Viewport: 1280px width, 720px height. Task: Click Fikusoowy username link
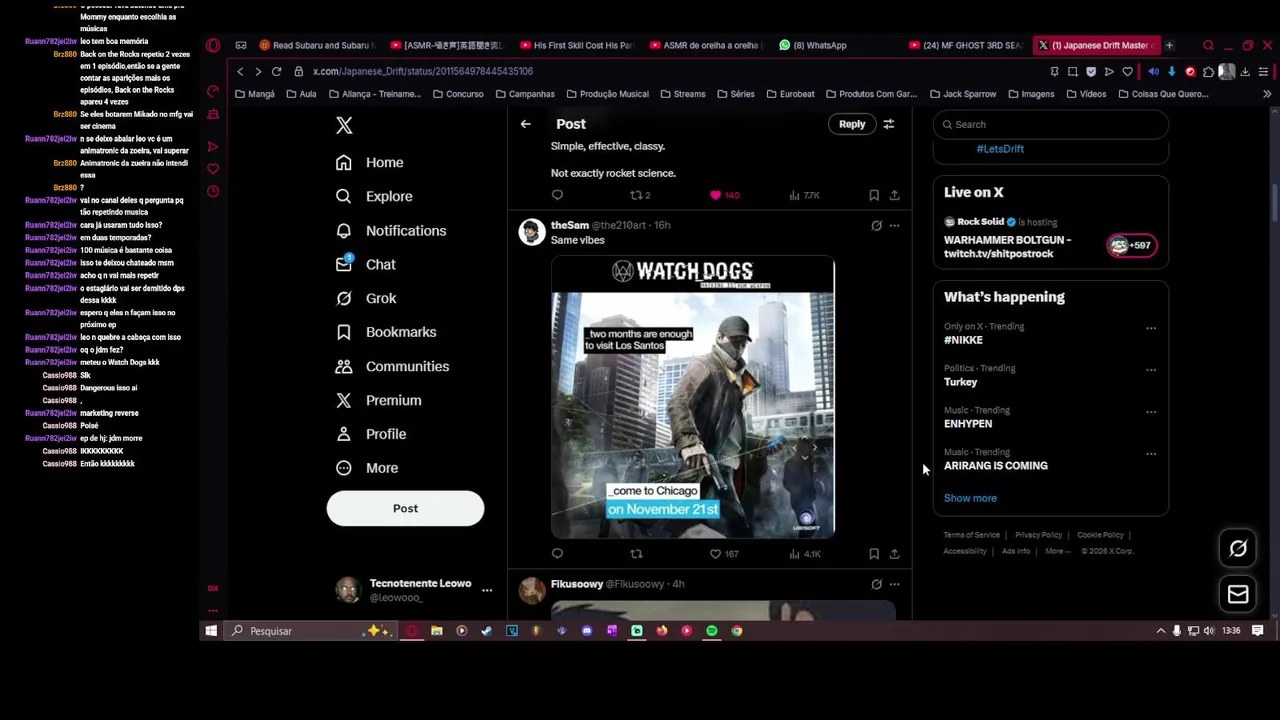pos(577,584)
